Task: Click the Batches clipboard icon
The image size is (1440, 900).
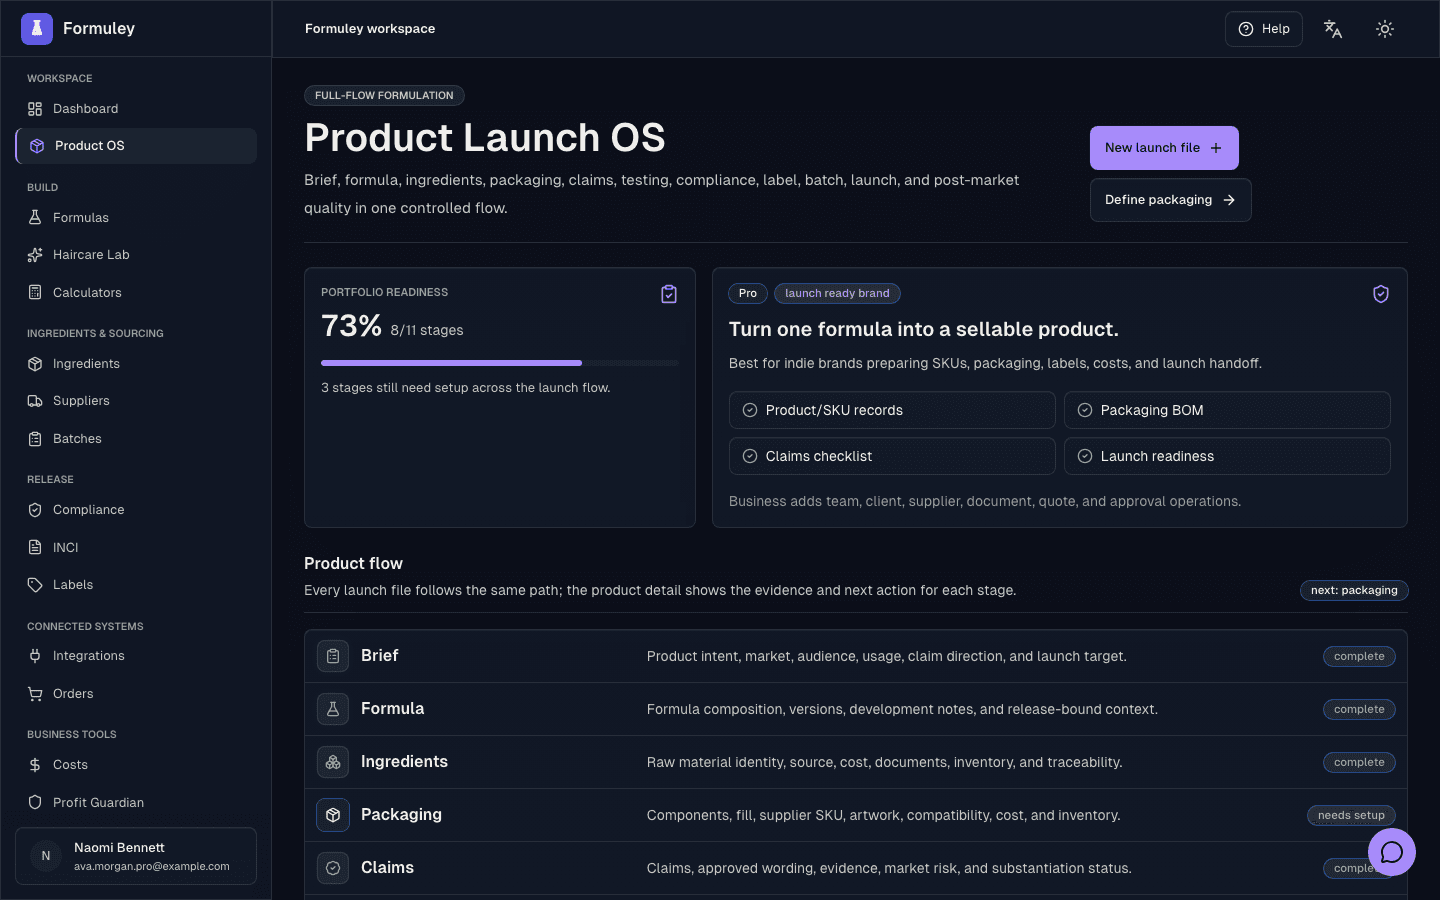Action: tap(35, 439)
